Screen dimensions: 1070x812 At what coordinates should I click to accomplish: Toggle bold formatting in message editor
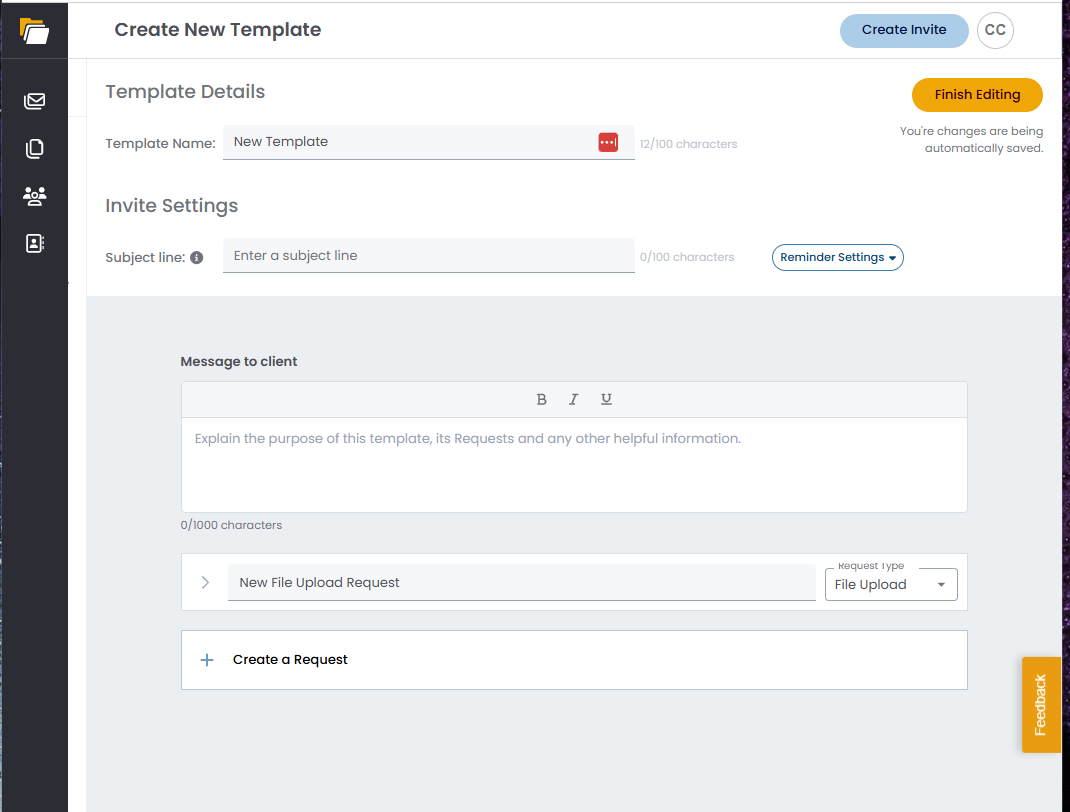pyautogui.click(x=541, y=400)
